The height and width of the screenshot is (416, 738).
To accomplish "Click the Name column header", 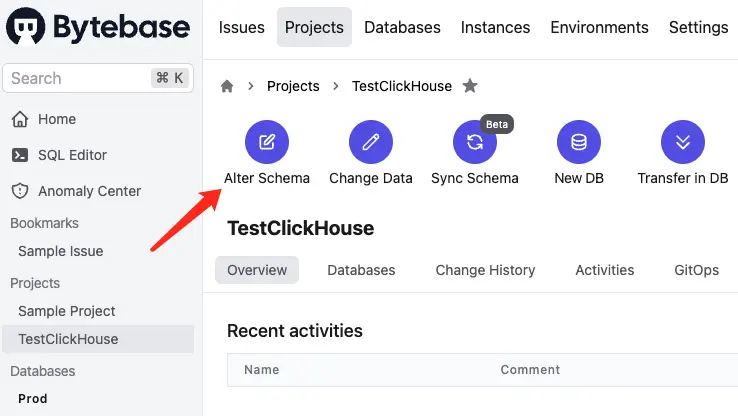I will click(262, 370).
